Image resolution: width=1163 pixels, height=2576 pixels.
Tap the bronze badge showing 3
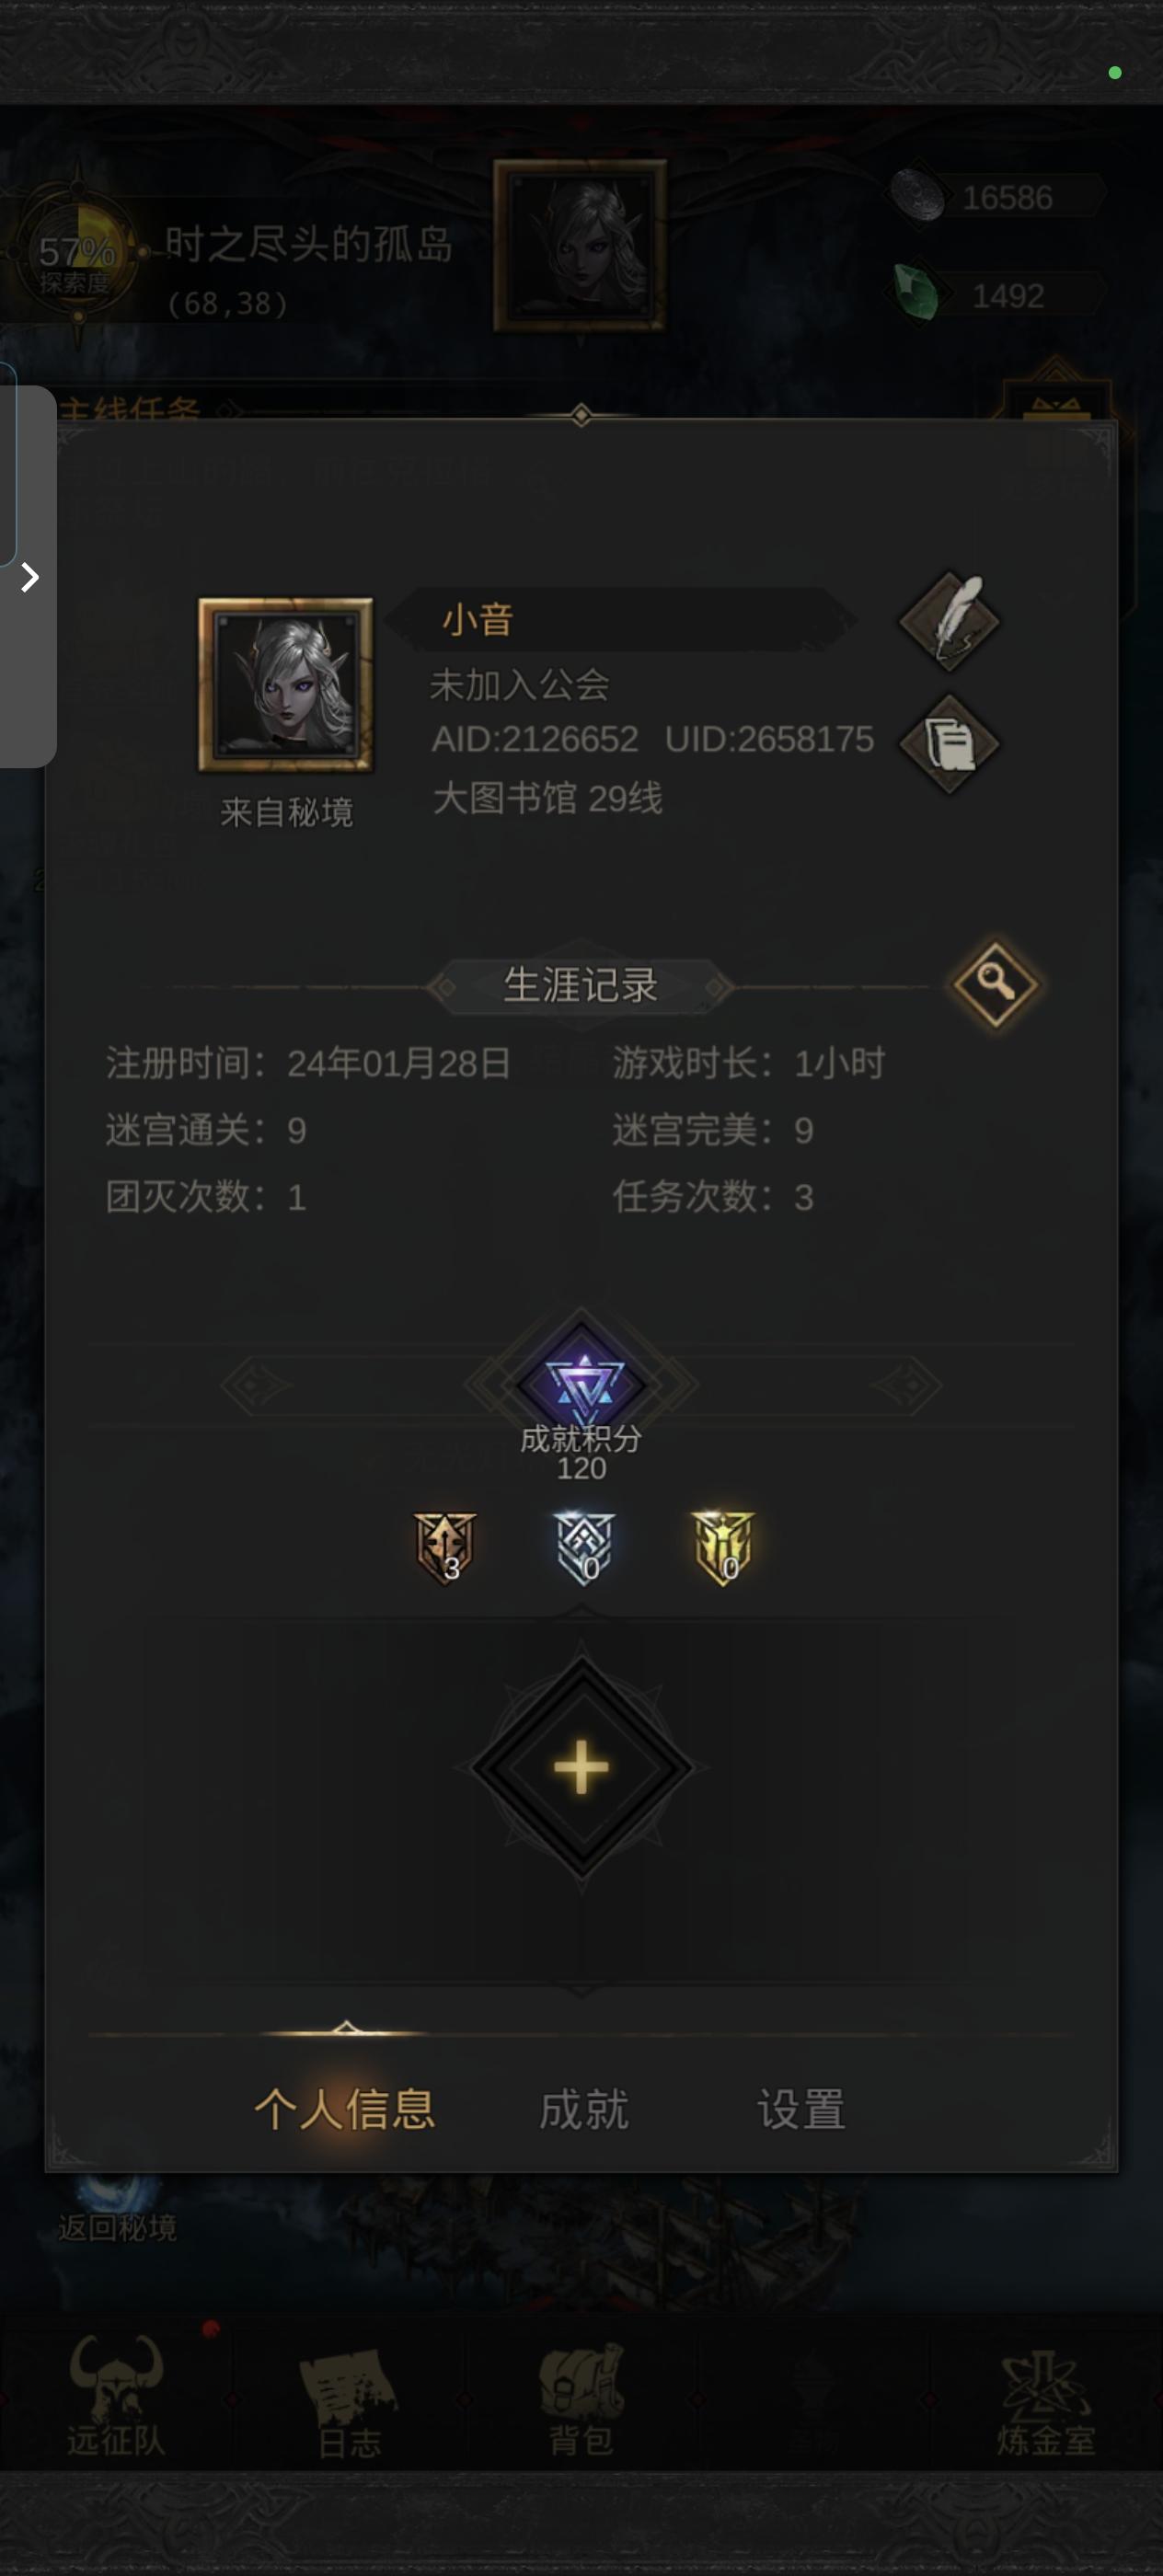click(445, 1548)
